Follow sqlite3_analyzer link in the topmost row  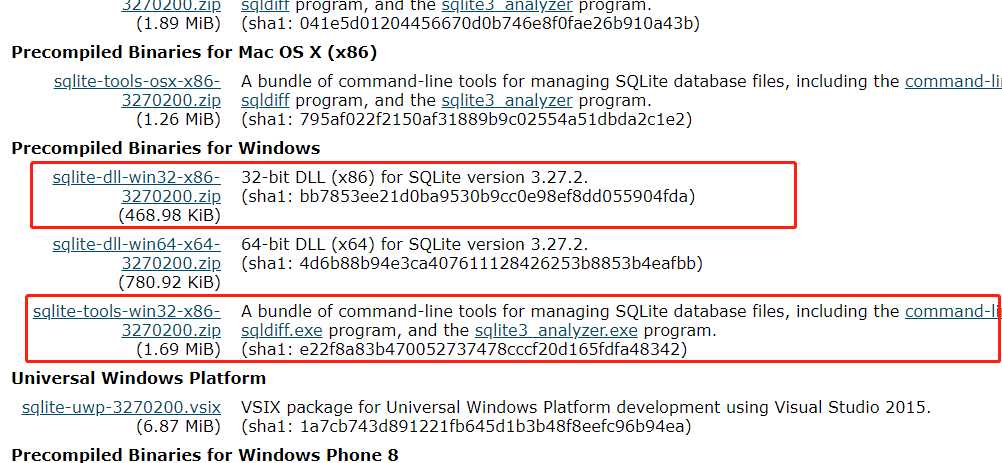click(x=507, y=6)
